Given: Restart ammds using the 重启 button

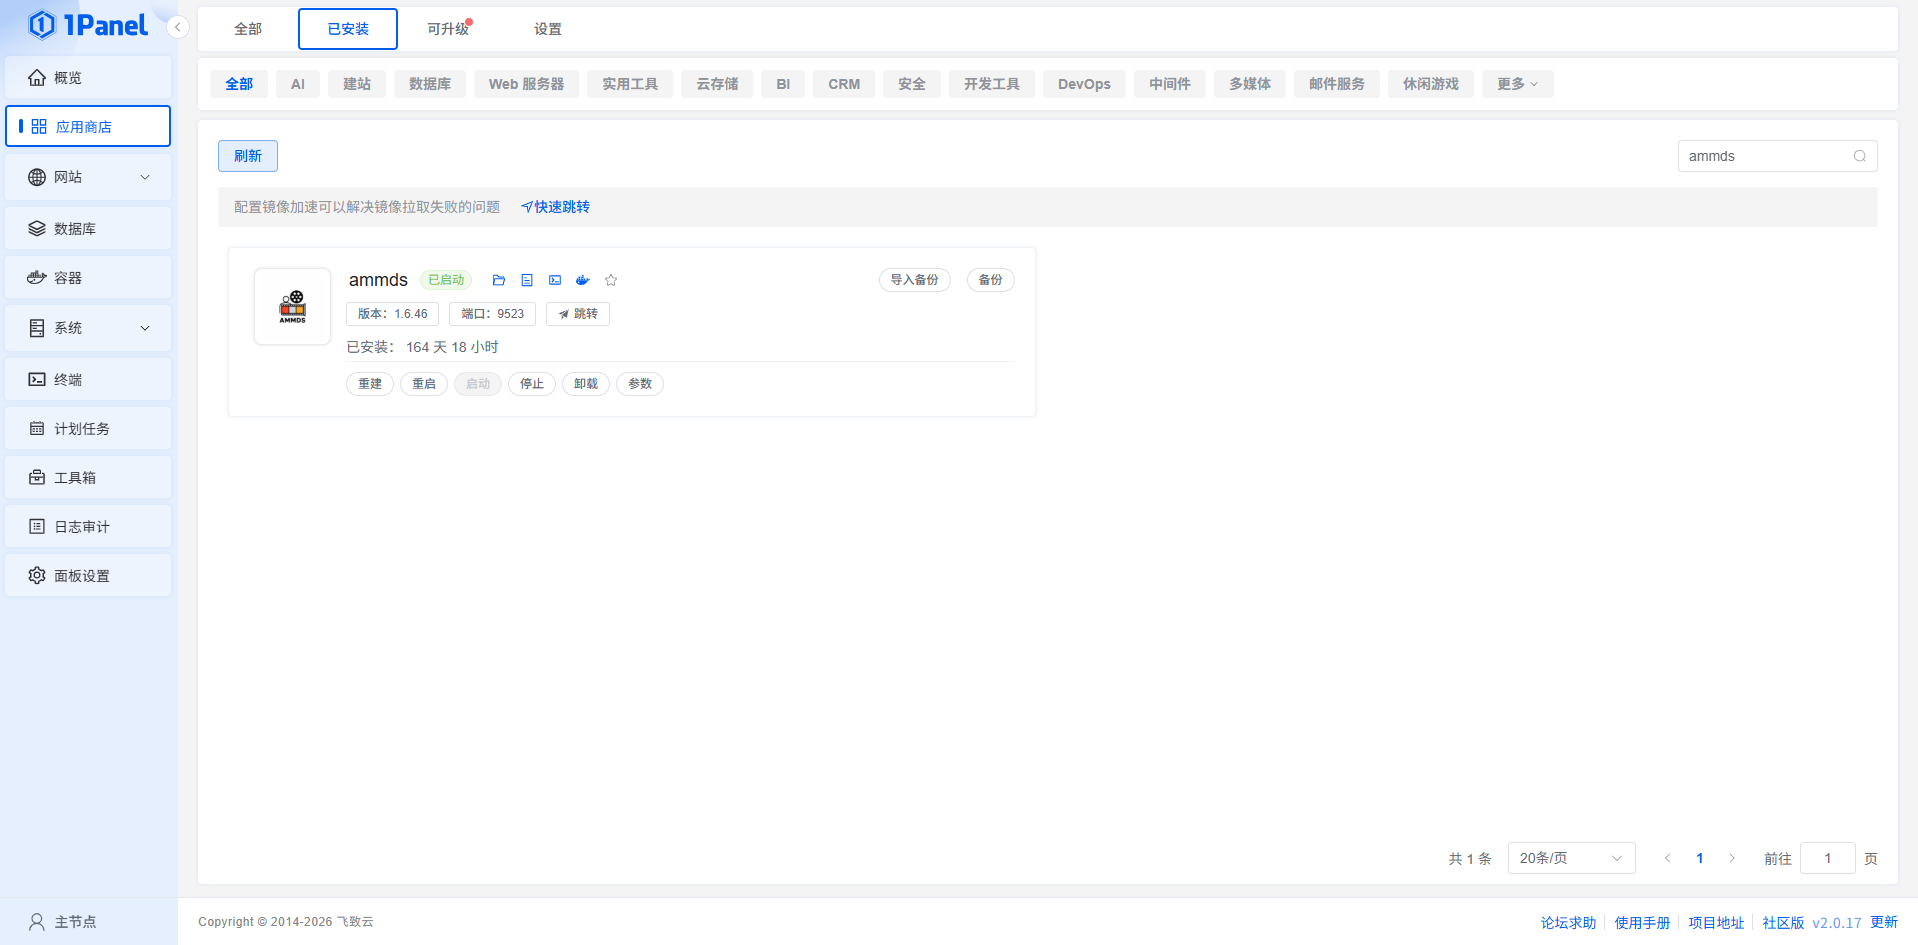Looking at the screenshot, I should pyautogui.click(x=424, y=383).
